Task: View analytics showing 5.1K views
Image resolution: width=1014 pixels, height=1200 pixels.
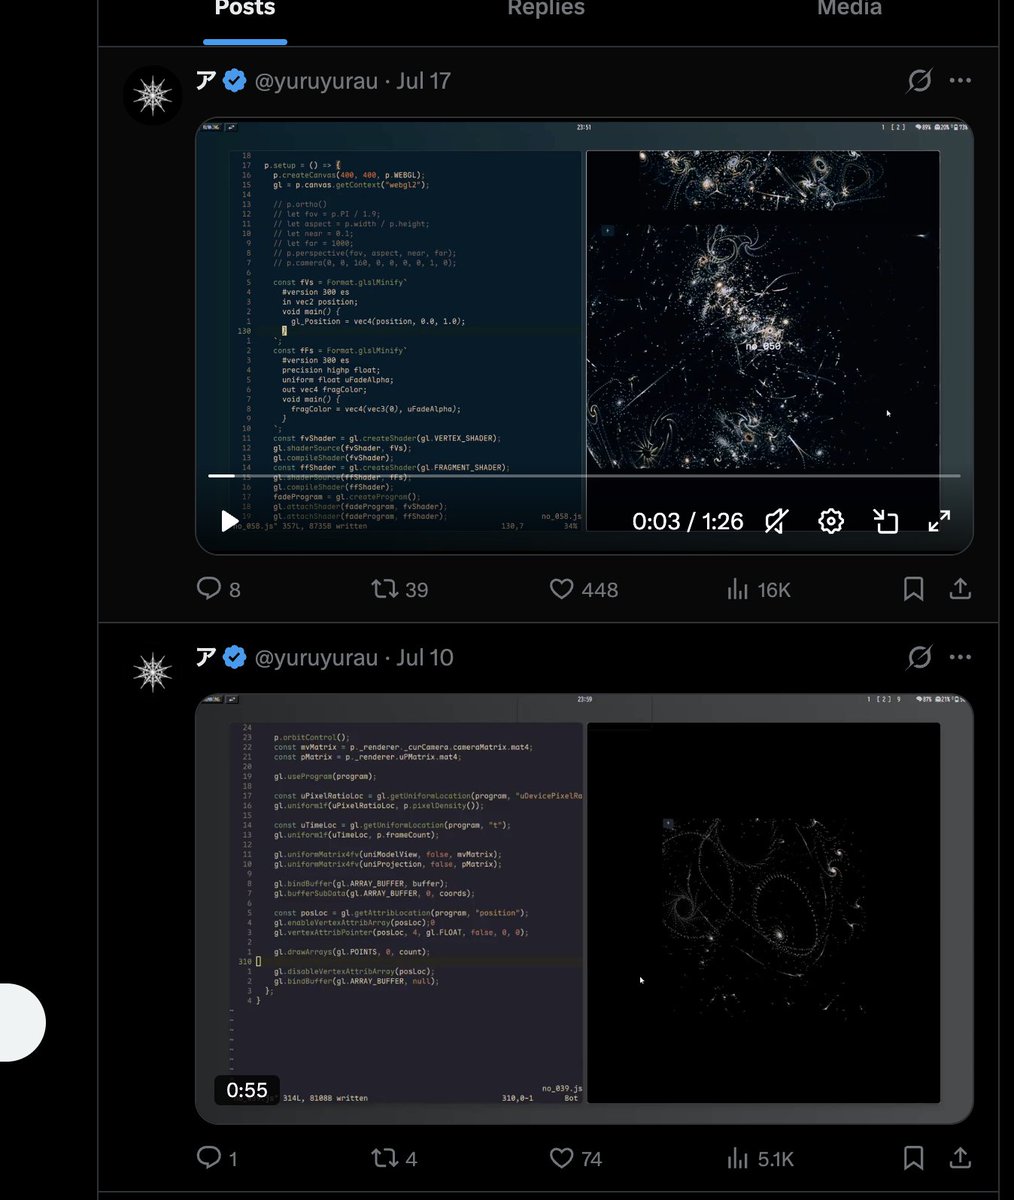Action: tap(760, 1158)
